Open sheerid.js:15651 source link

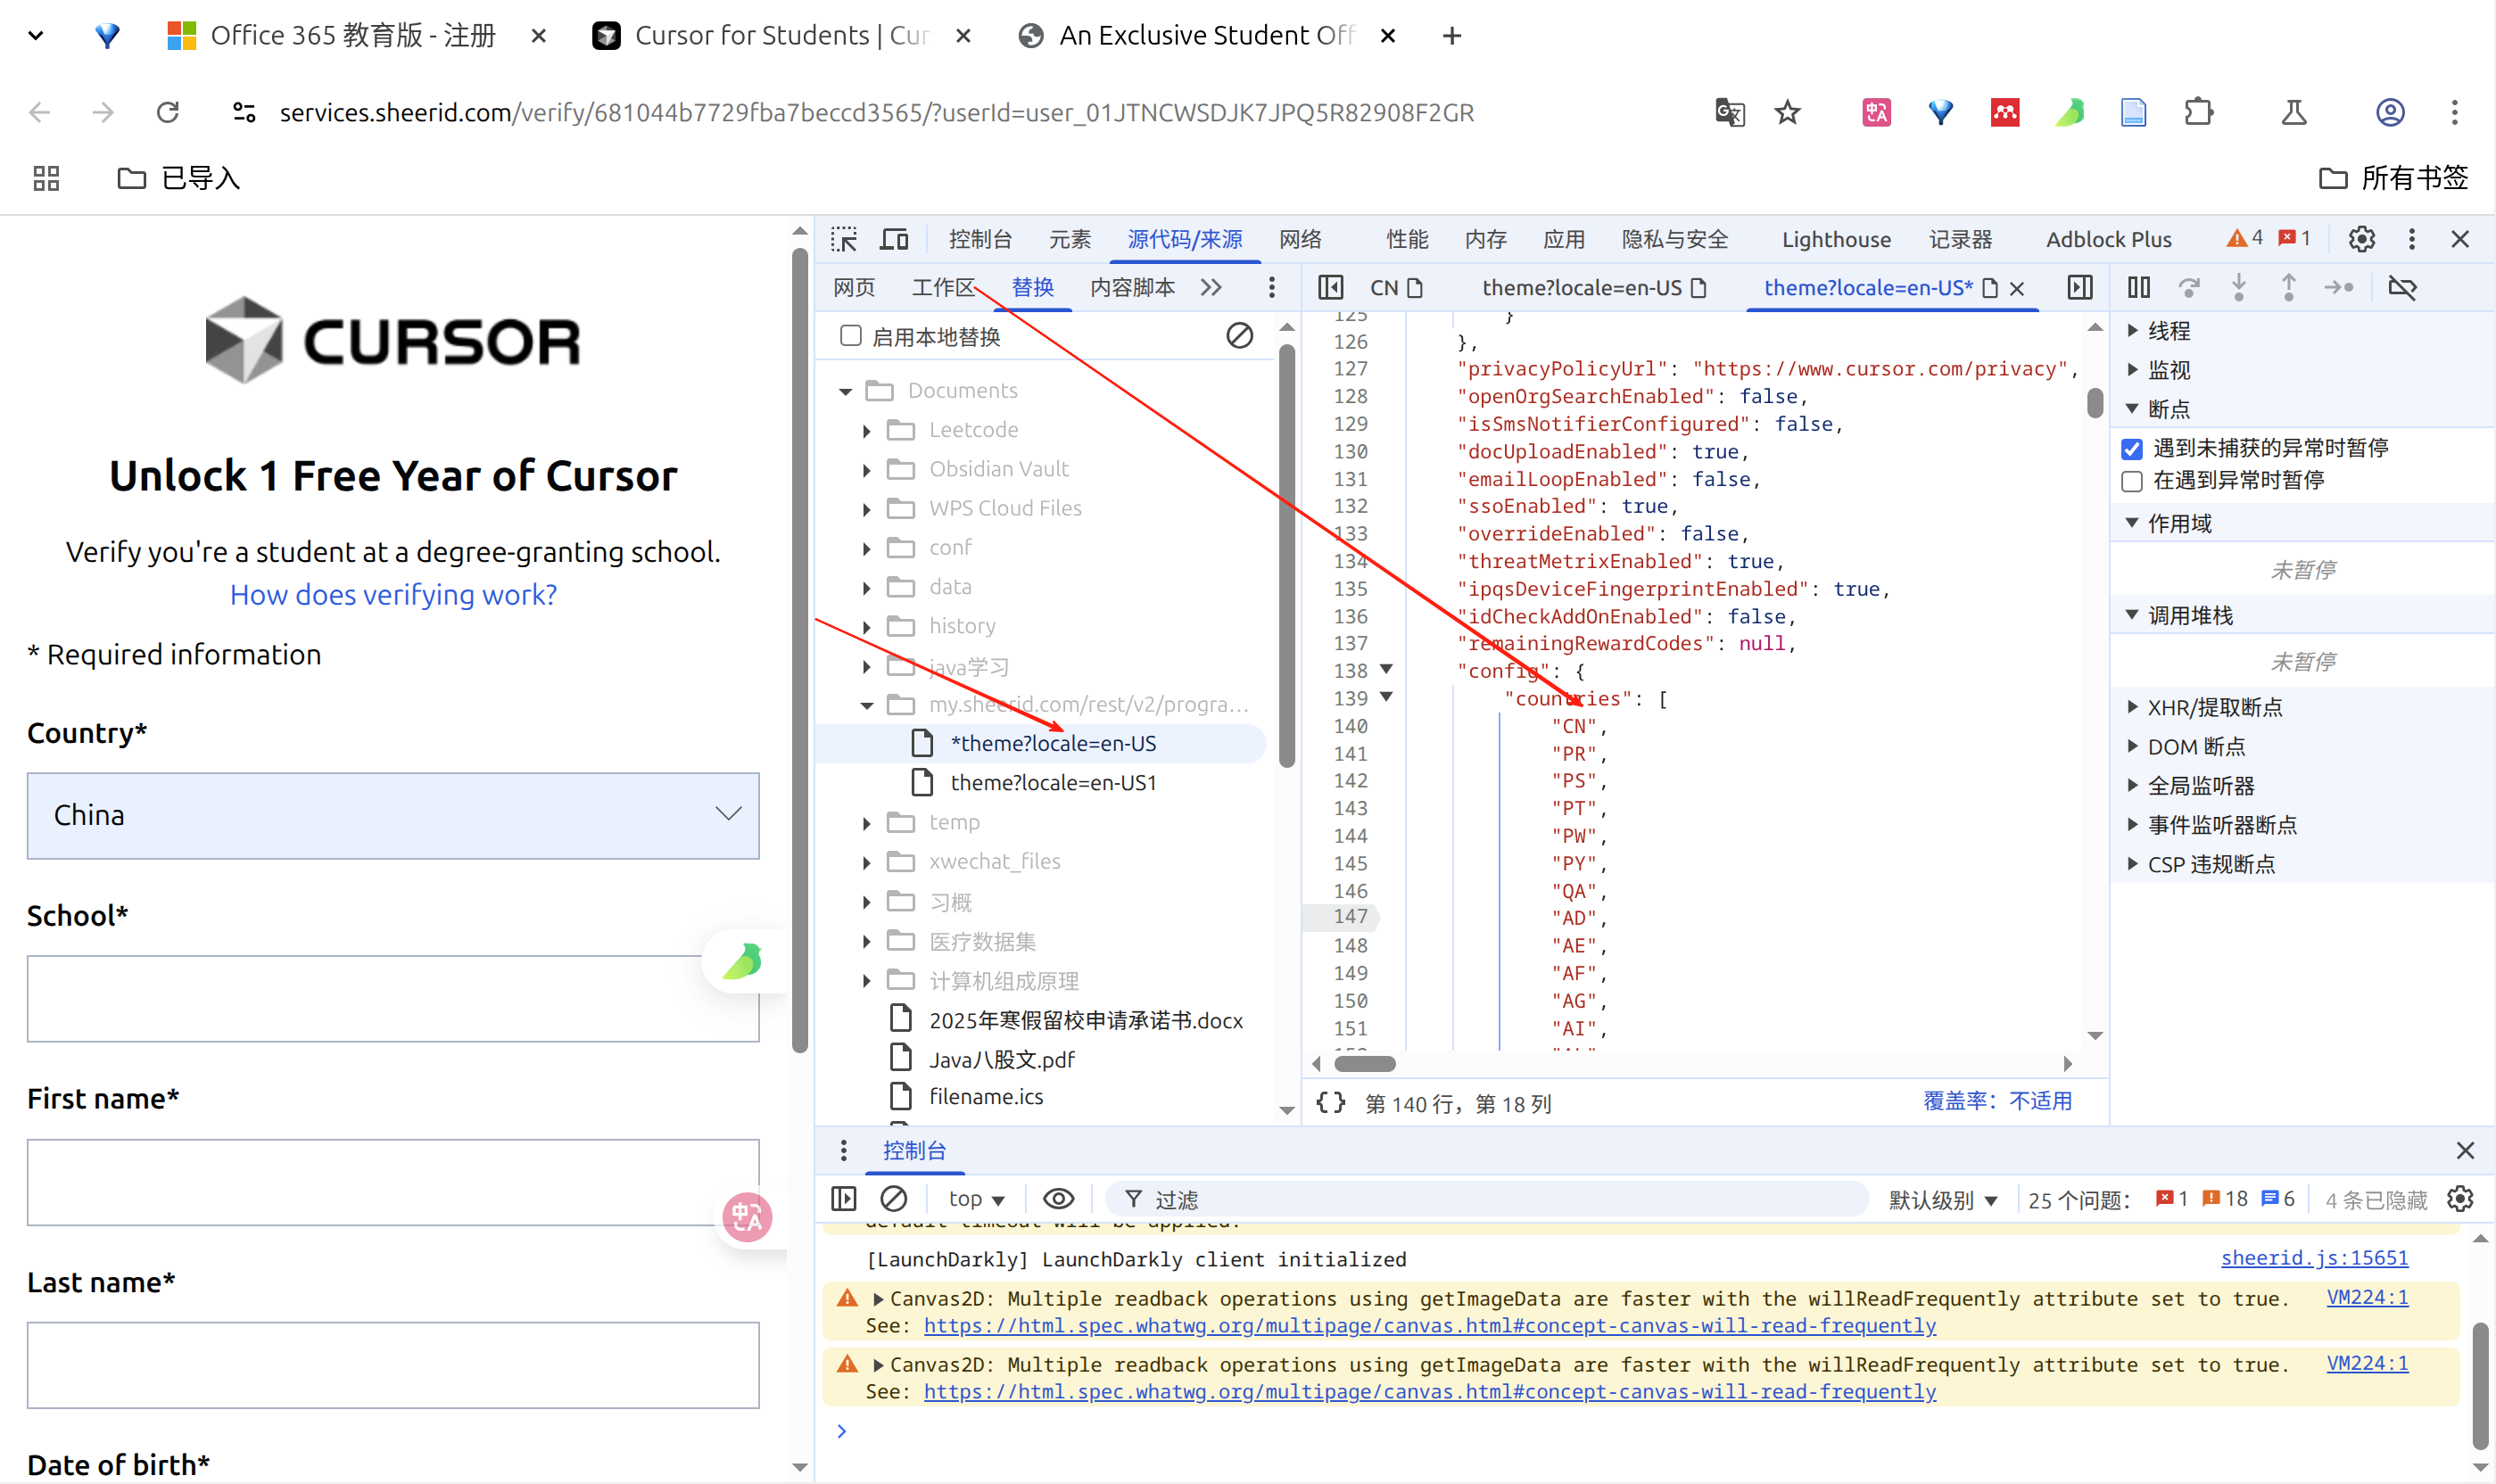click(x=2314, y=1258)
